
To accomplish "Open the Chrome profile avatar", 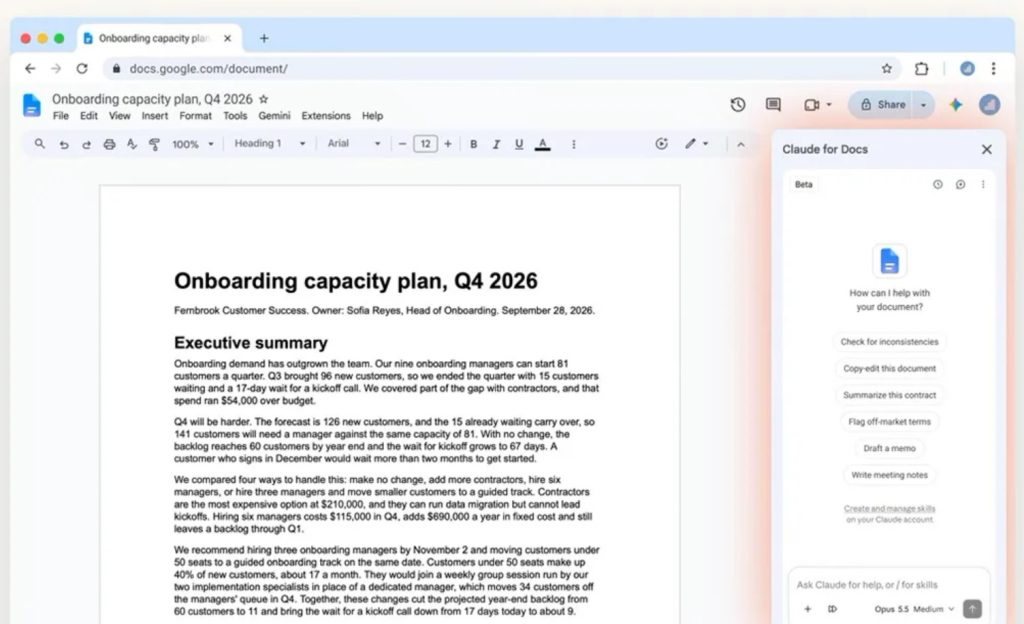I will tap(967, 69).
